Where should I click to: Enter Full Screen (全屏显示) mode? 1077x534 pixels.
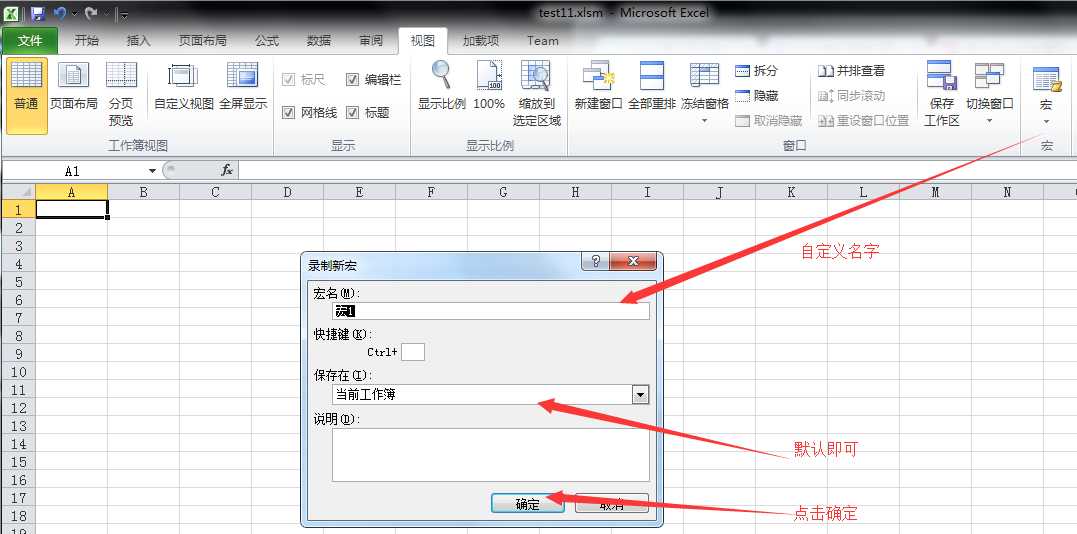tap(242, 87)
